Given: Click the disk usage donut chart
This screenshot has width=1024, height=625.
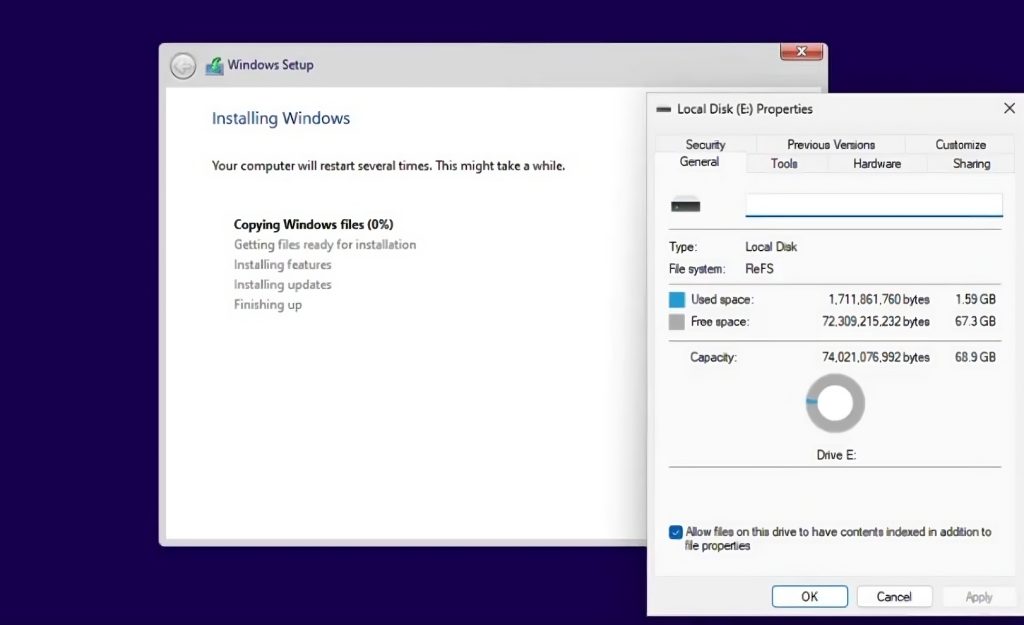Looking at the screenshot, I should 835,403.
